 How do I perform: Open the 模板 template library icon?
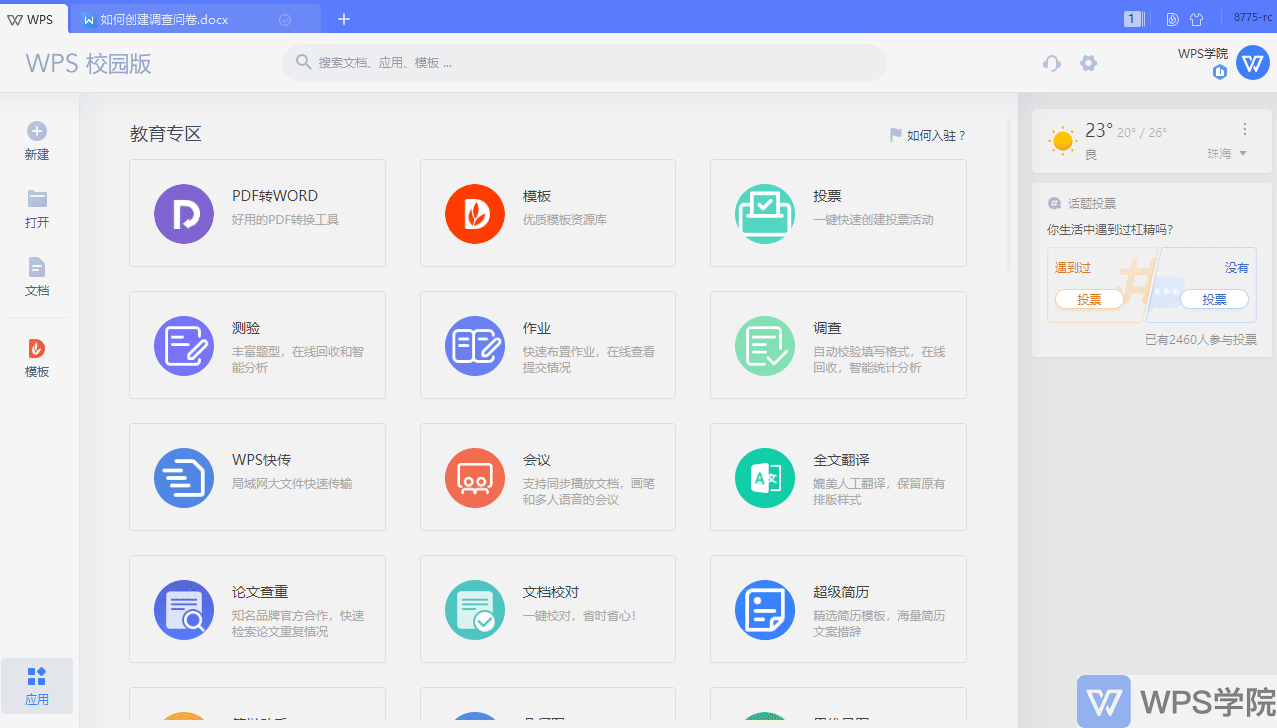[x=475, y=214]
